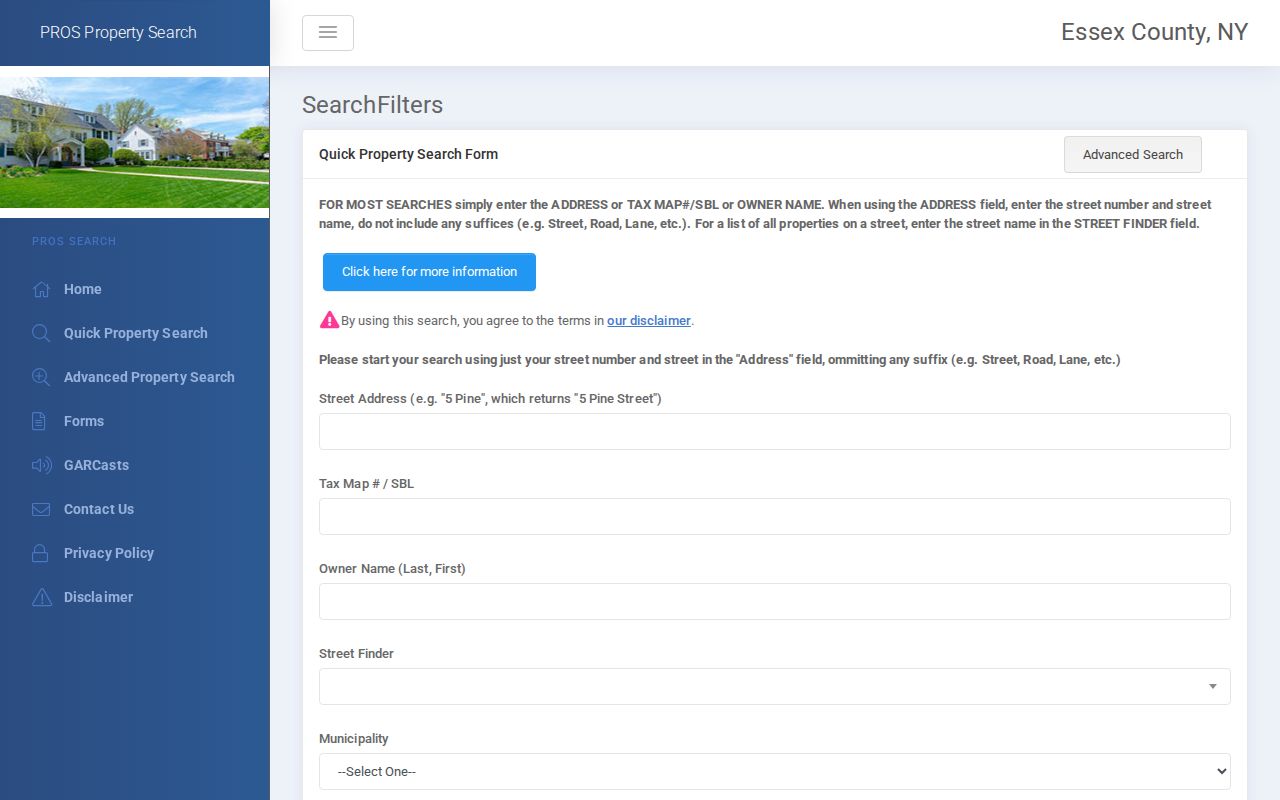Click the Home house icon in sidebar
Viewport: 1280px width, 800px height.
click(41, 289)
